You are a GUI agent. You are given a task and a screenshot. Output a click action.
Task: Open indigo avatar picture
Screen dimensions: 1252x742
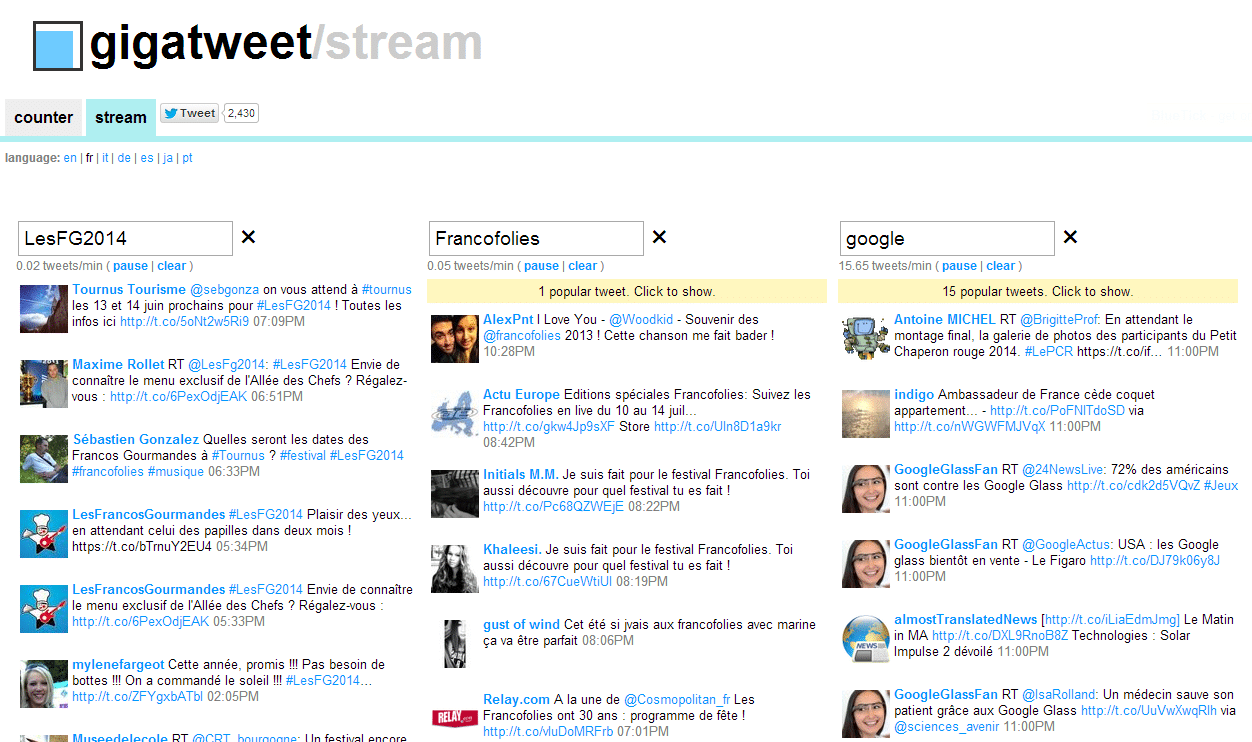[x=866, y=413]
